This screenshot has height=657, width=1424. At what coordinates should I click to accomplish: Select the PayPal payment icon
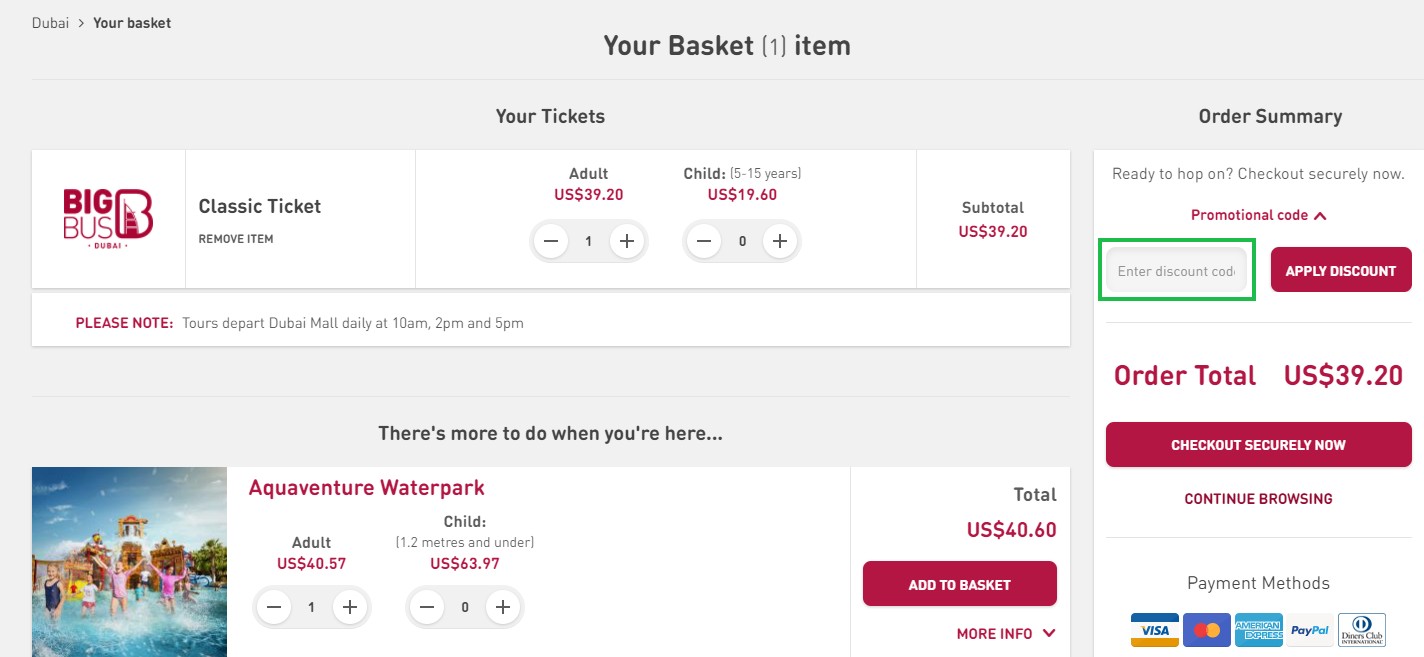1310,630
